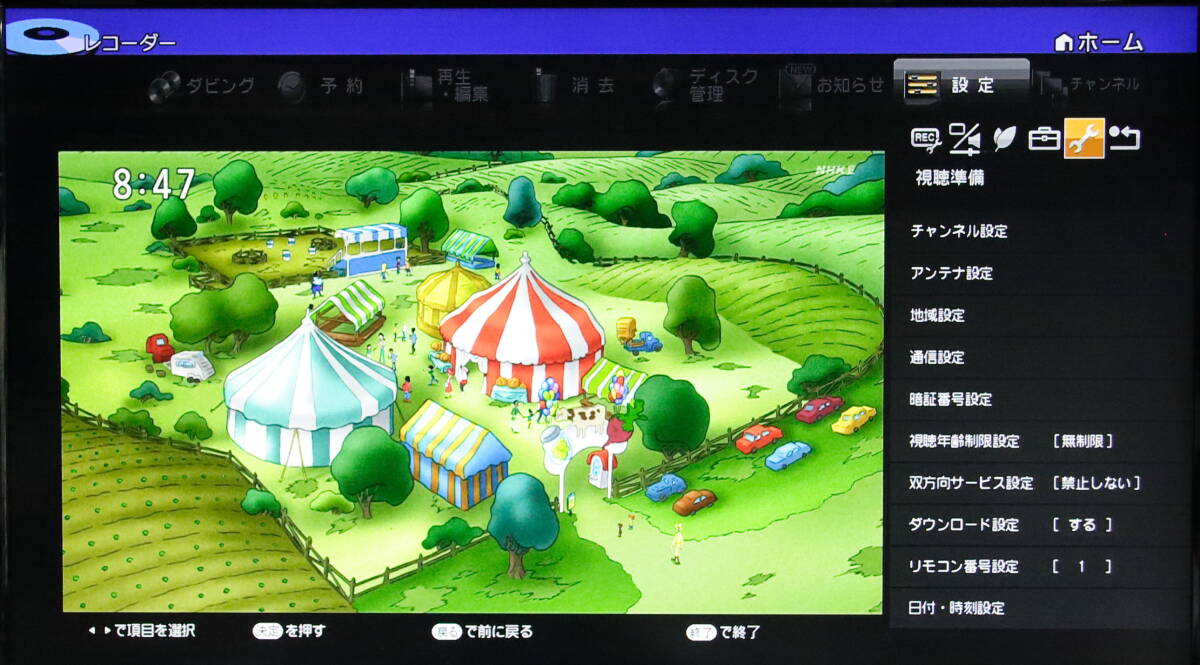Screen dimensions: 1200x665
Task: Open 日付・時刻設定
Action: coord(1039,608)
